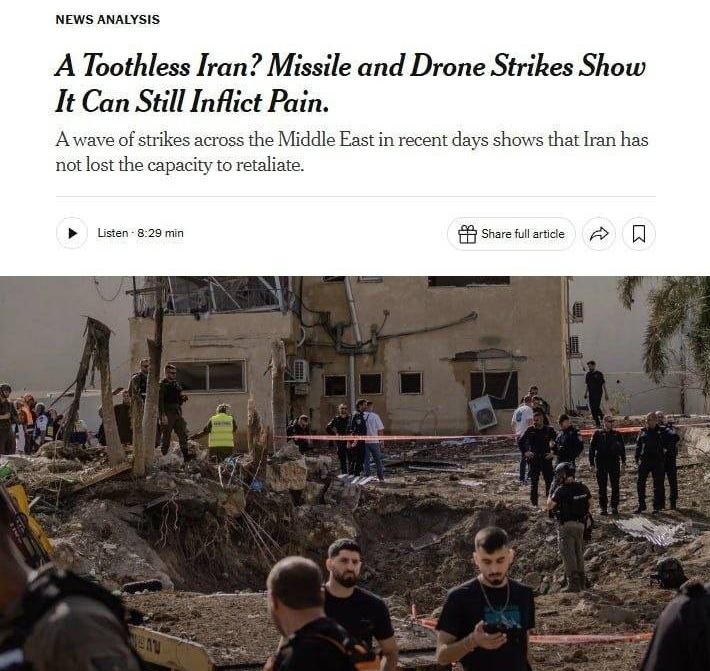Click the 8:29 min audio duration
The width and height of the screenshot is (710, 671).
coord(160,233)
